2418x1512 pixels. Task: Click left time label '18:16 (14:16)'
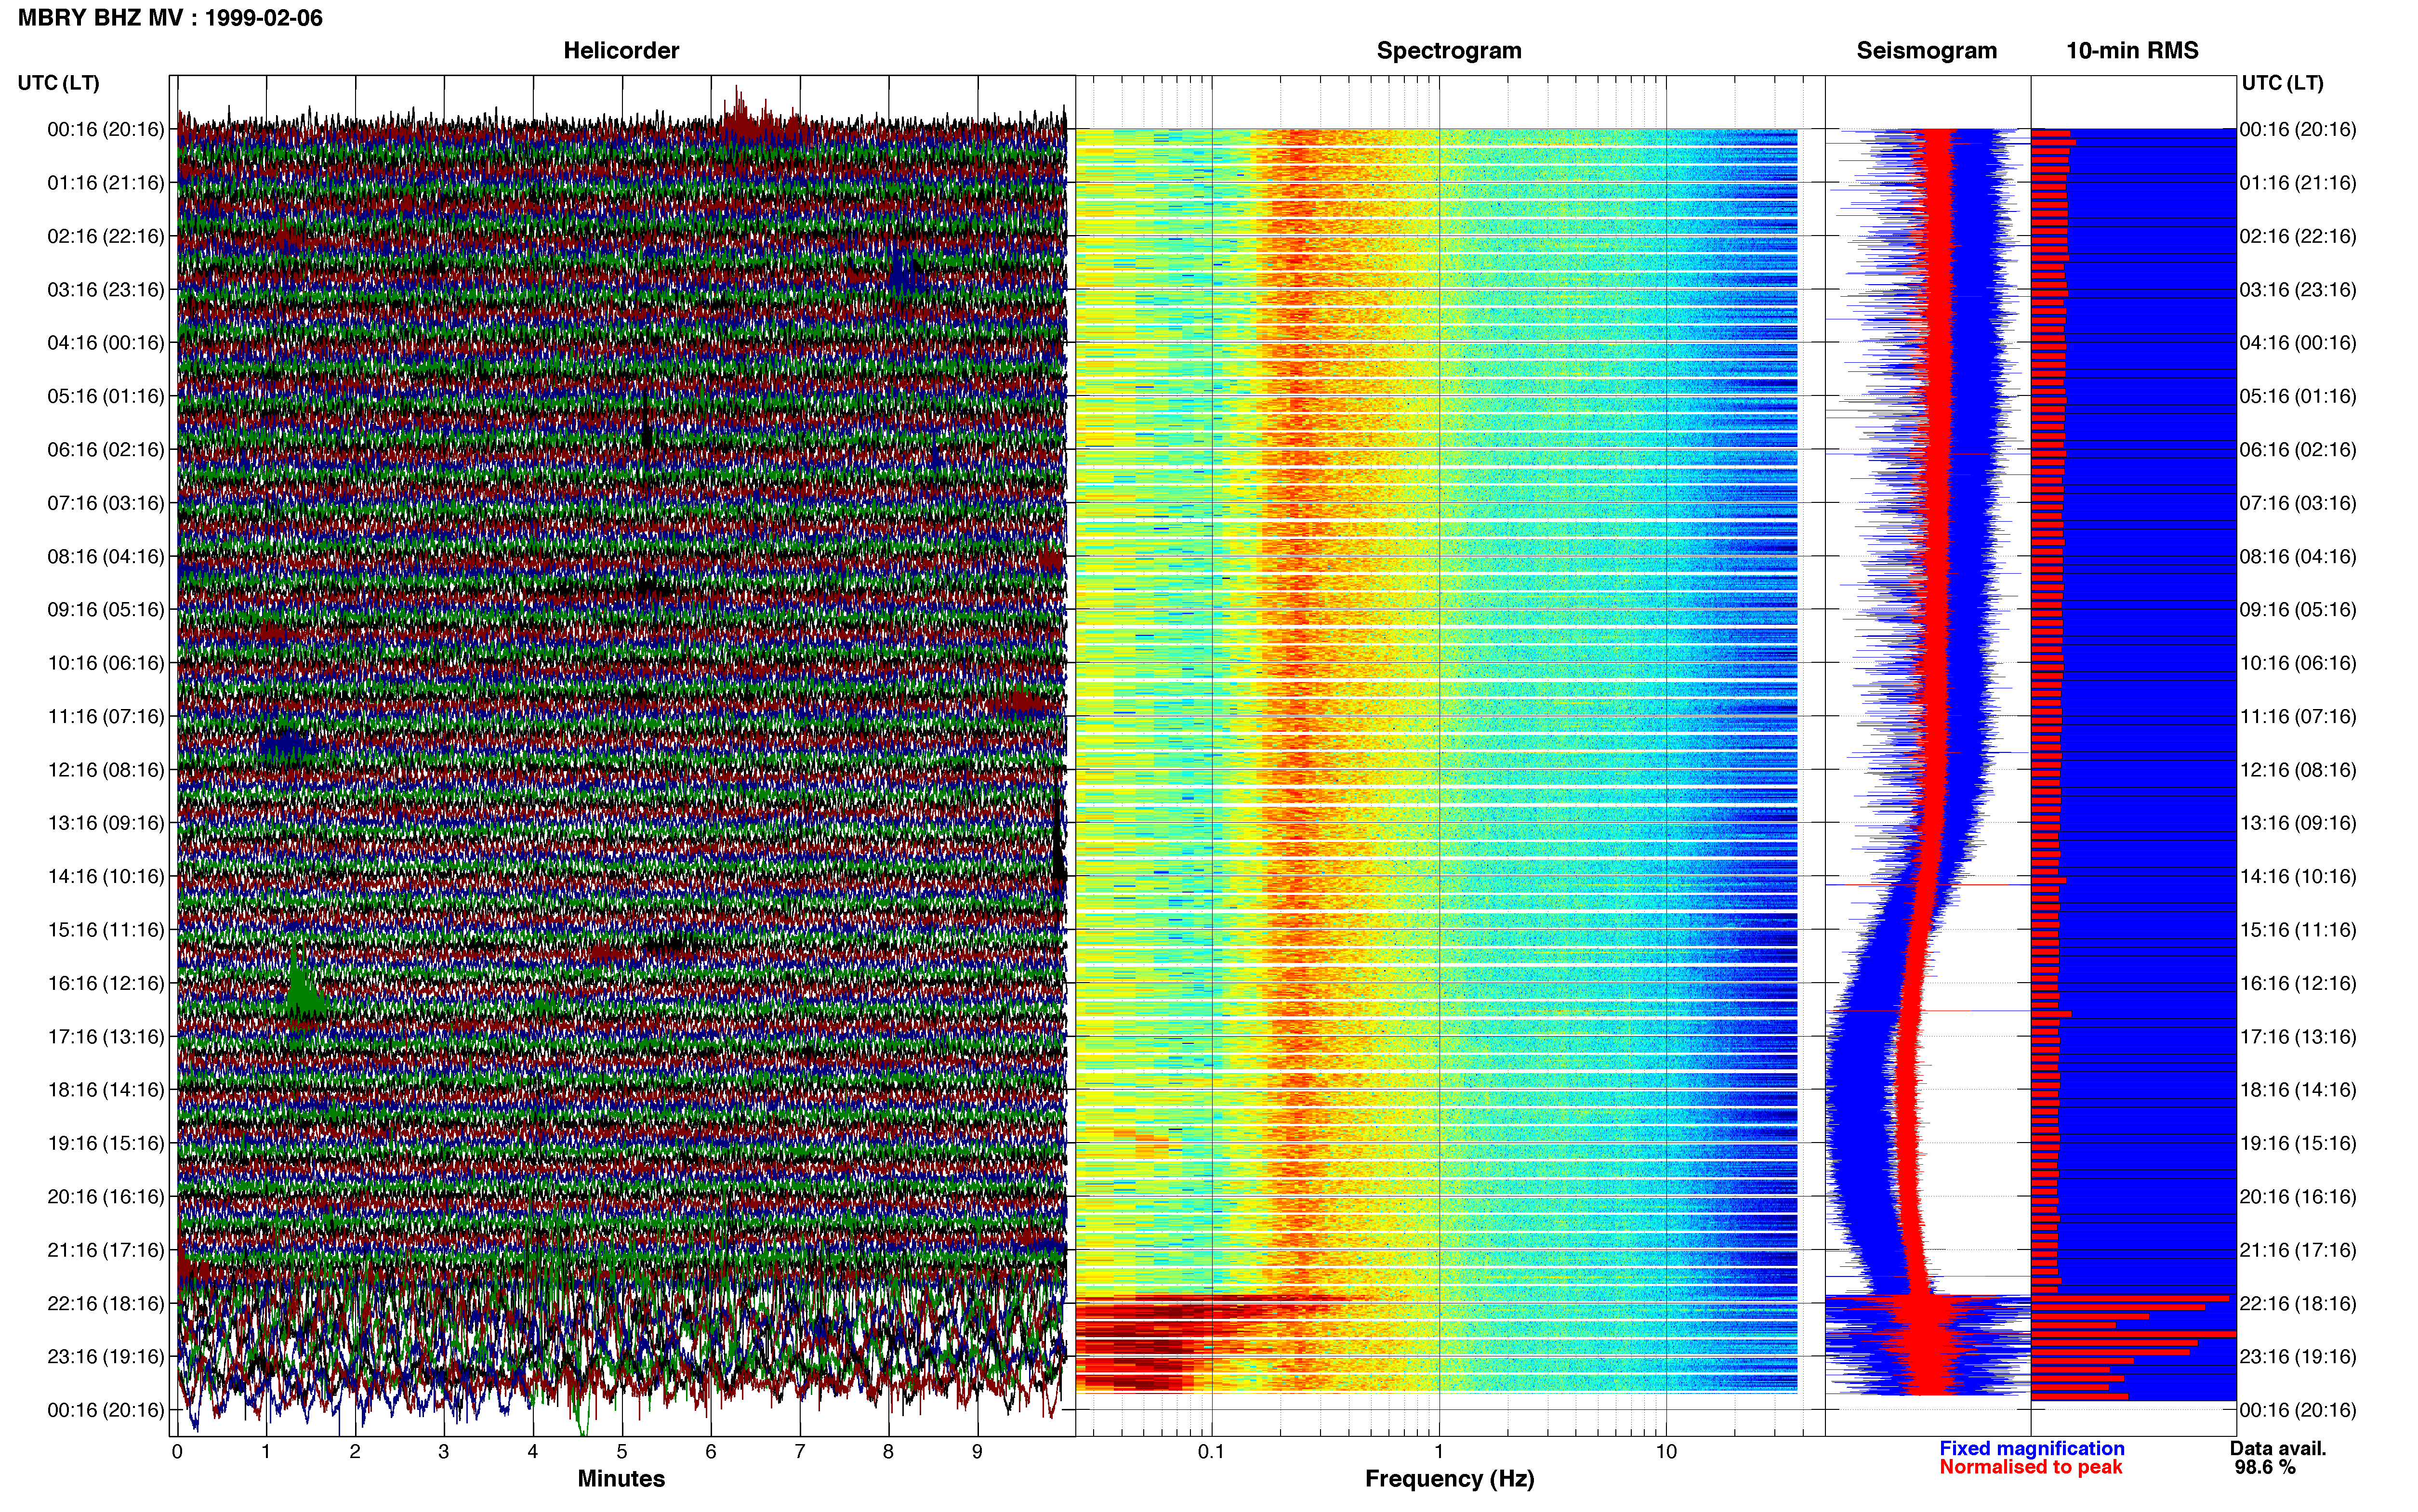pyautogui.click(x=106, y=1090)
